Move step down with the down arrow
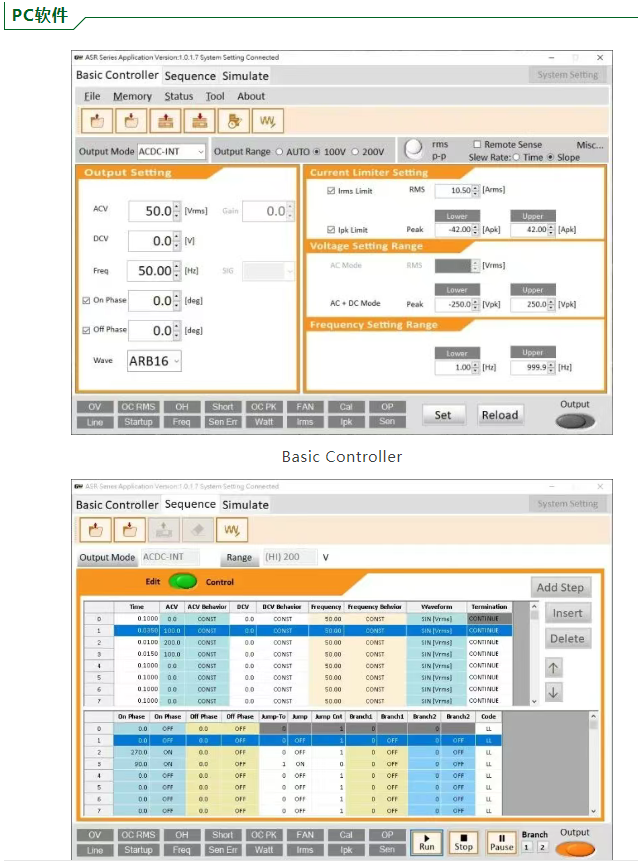This screenshot has height=865, width=638. (554, 692)
